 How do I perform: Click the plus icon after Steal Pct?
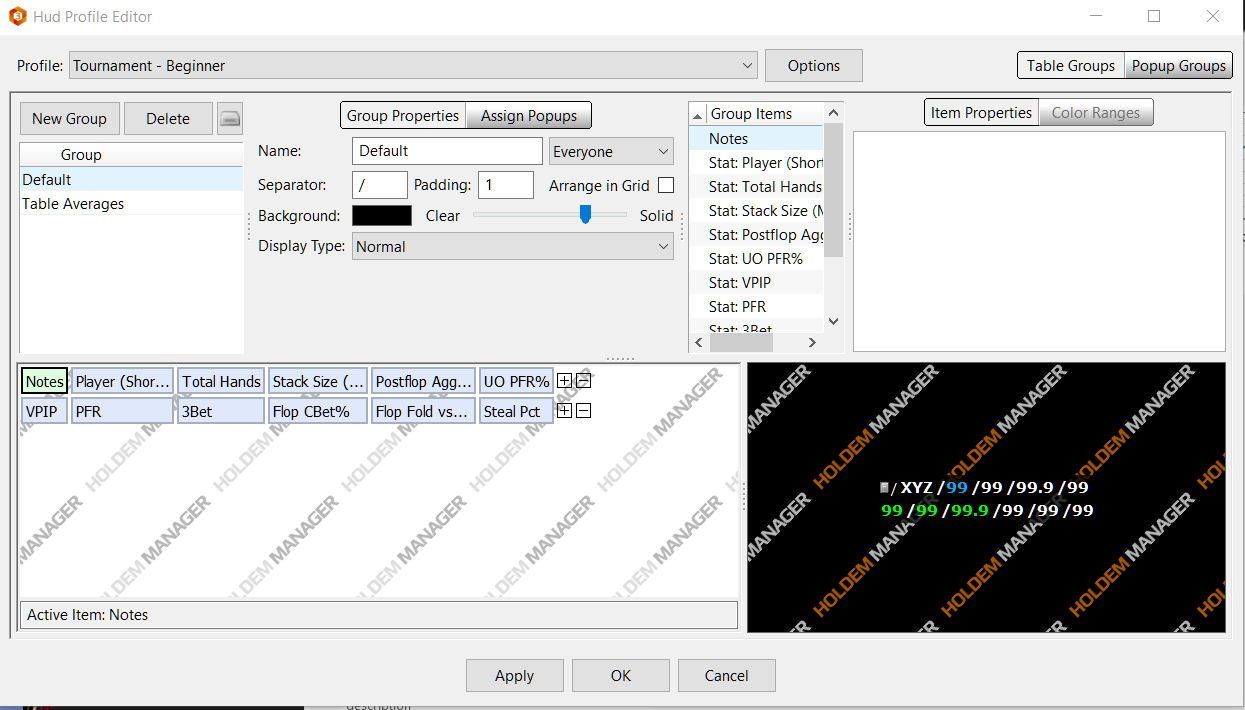coord(564,411)
